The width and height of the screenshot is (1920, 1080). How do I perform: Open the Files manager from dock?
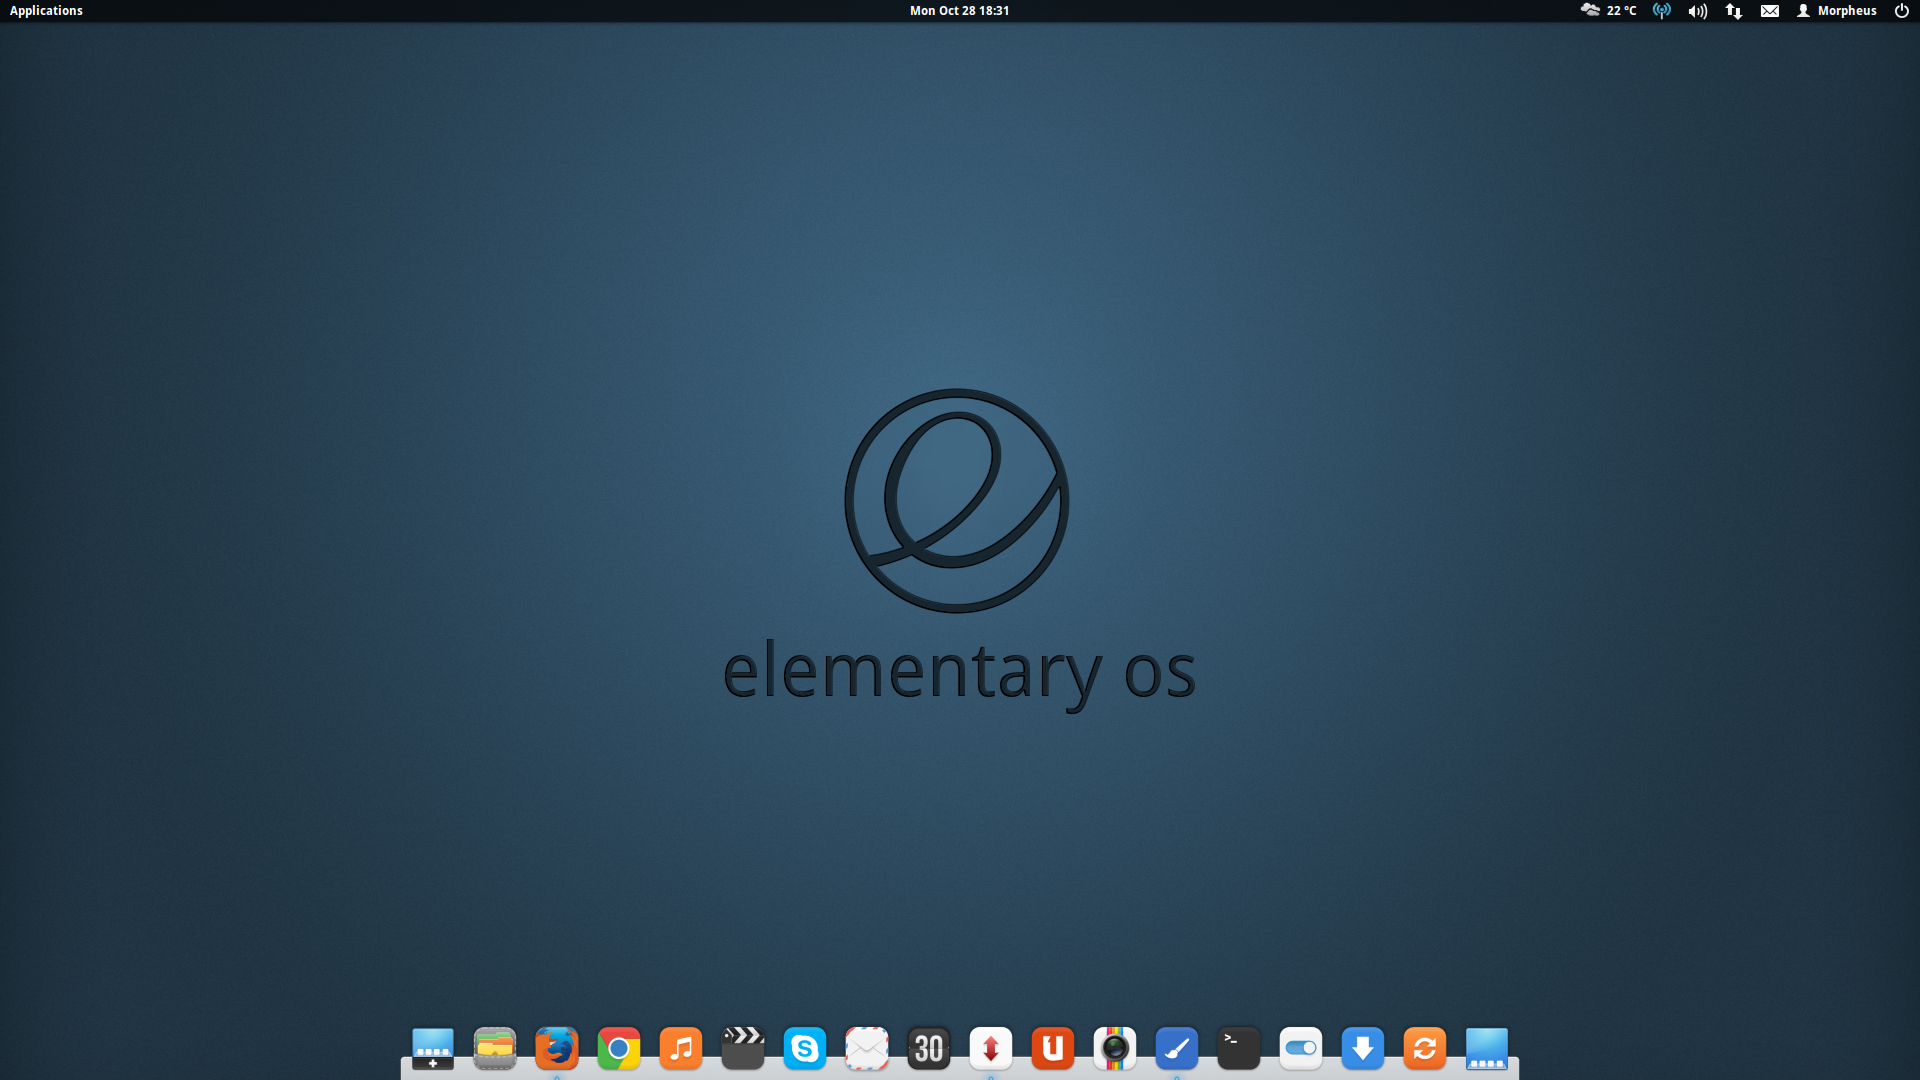[495, 1049]
